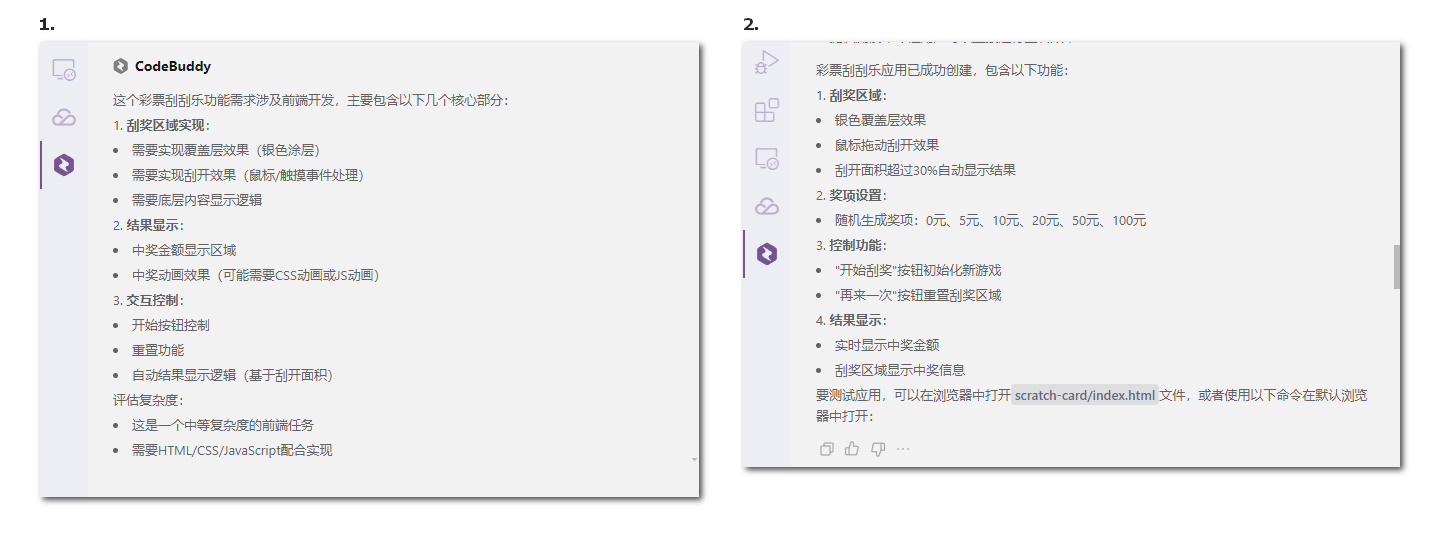The height and width of the screenshot is (538, 1441).
Task: Click the line '随机生成奖项：0元、5元、10元…'
Action: point(990,220)
